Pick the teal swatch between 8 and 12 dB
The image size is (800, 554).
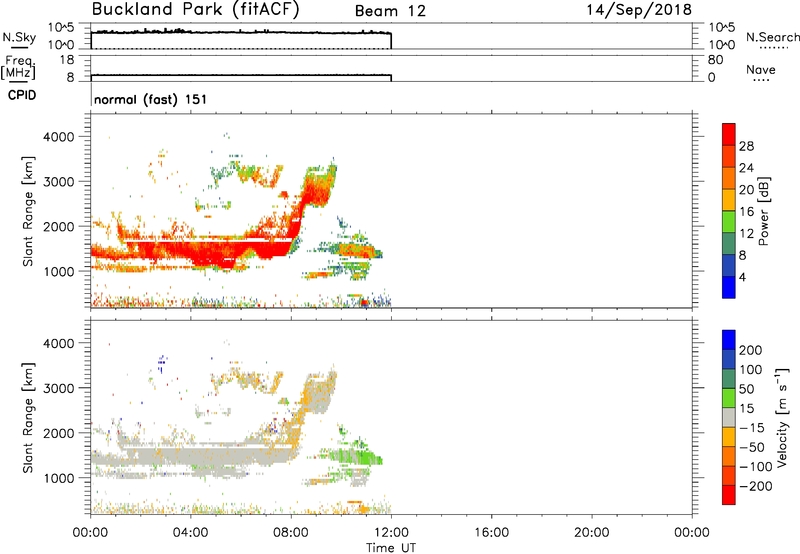729,243
